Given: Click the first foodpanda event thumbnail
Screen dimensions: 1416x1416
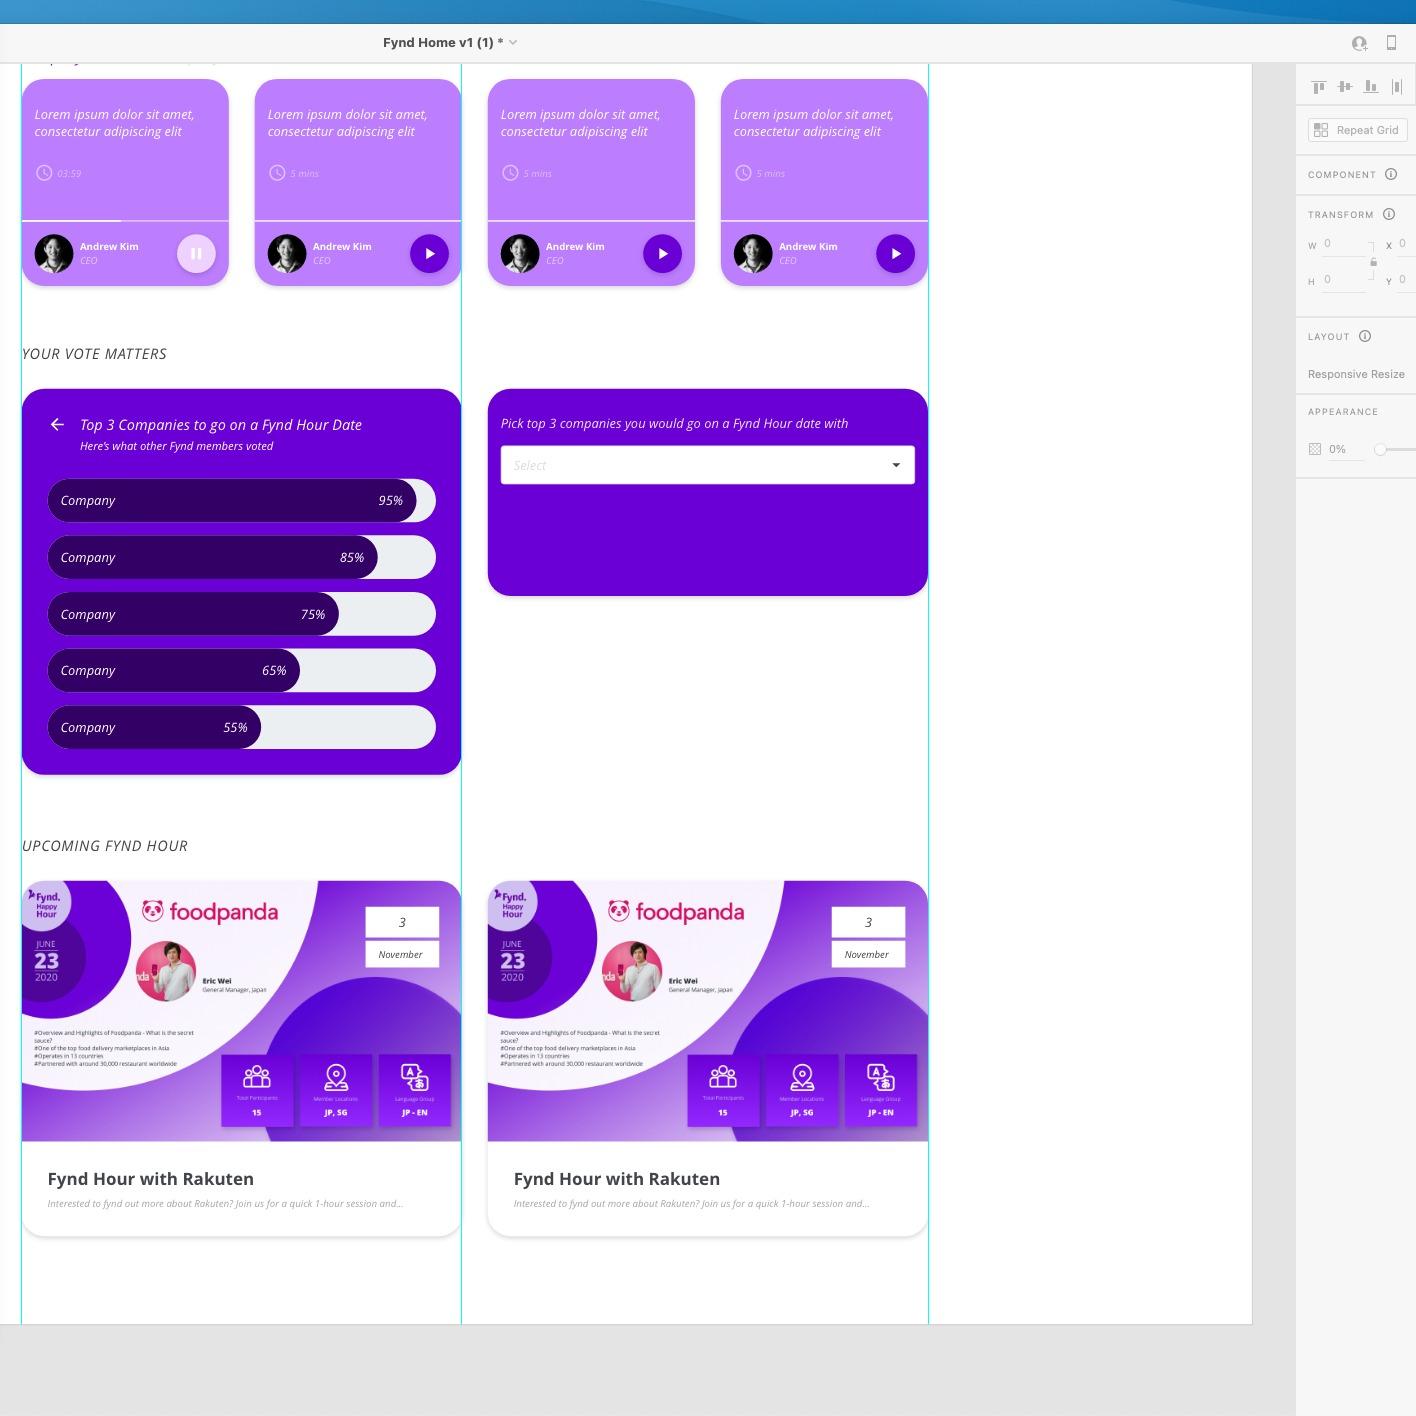Looking at the screenshot, I should (x=242, y=1011).
